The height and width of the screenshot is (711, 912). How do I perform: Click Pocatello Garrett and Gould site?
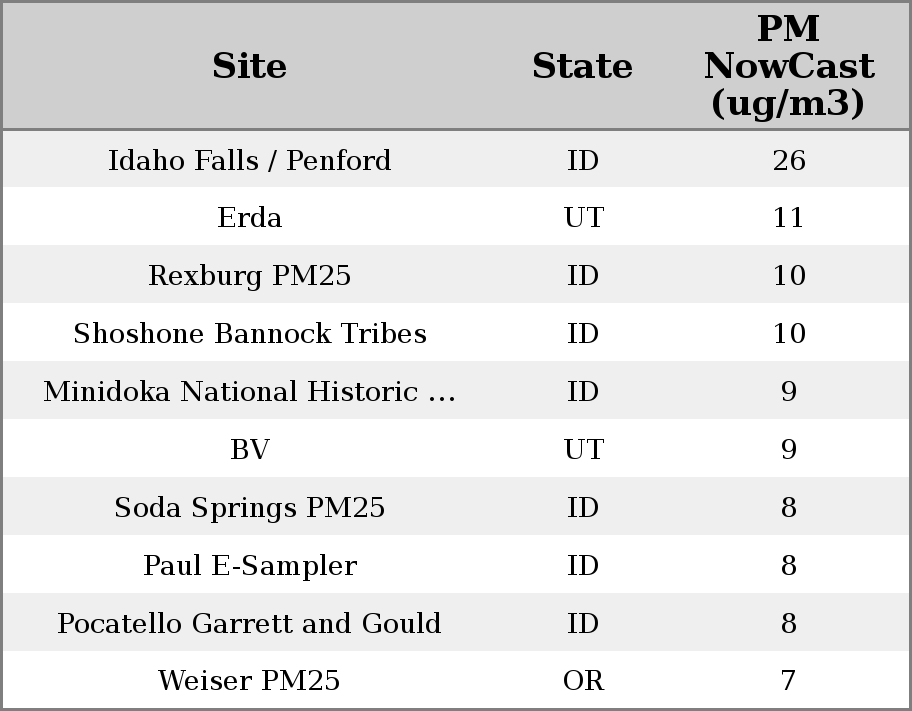click(x=249, y=624)
